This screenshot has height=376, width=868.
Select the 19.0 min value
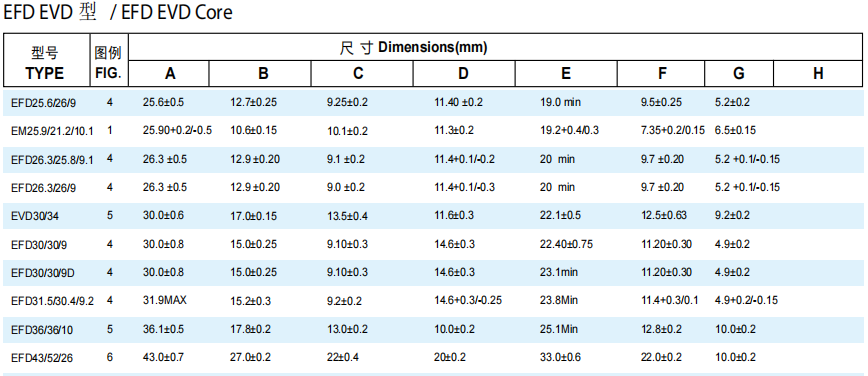[x=560, y=102]
